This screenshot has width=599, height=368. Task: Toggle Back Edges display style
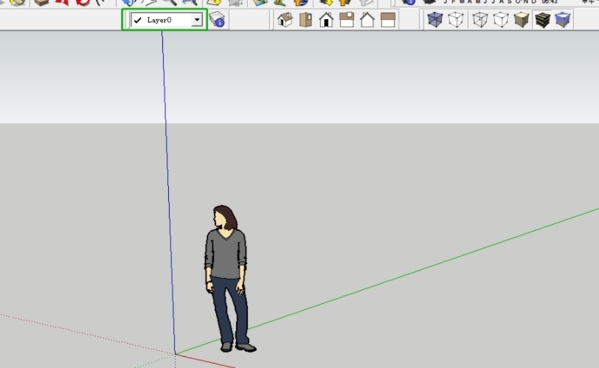456,19
